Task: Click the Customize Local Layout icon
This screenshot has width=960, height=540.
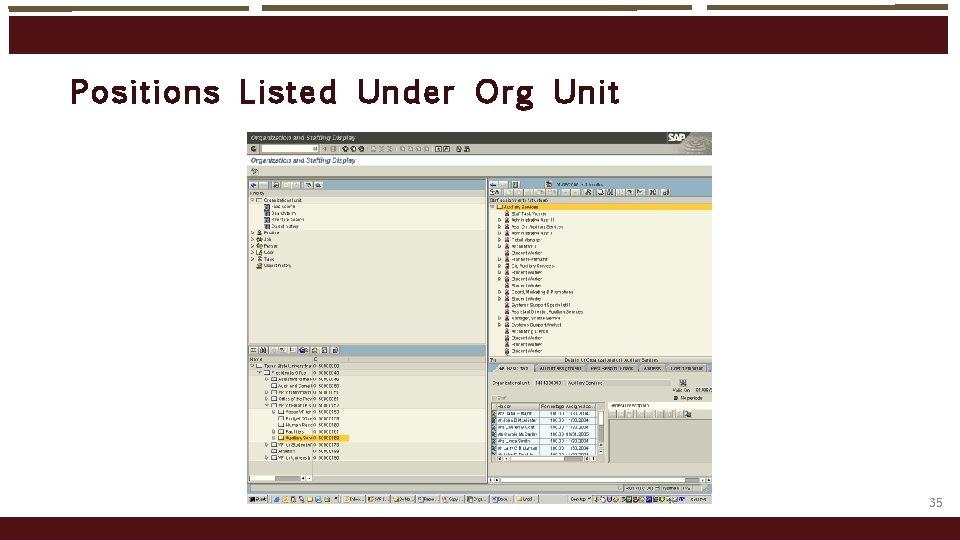Action: tap(467, 149)
